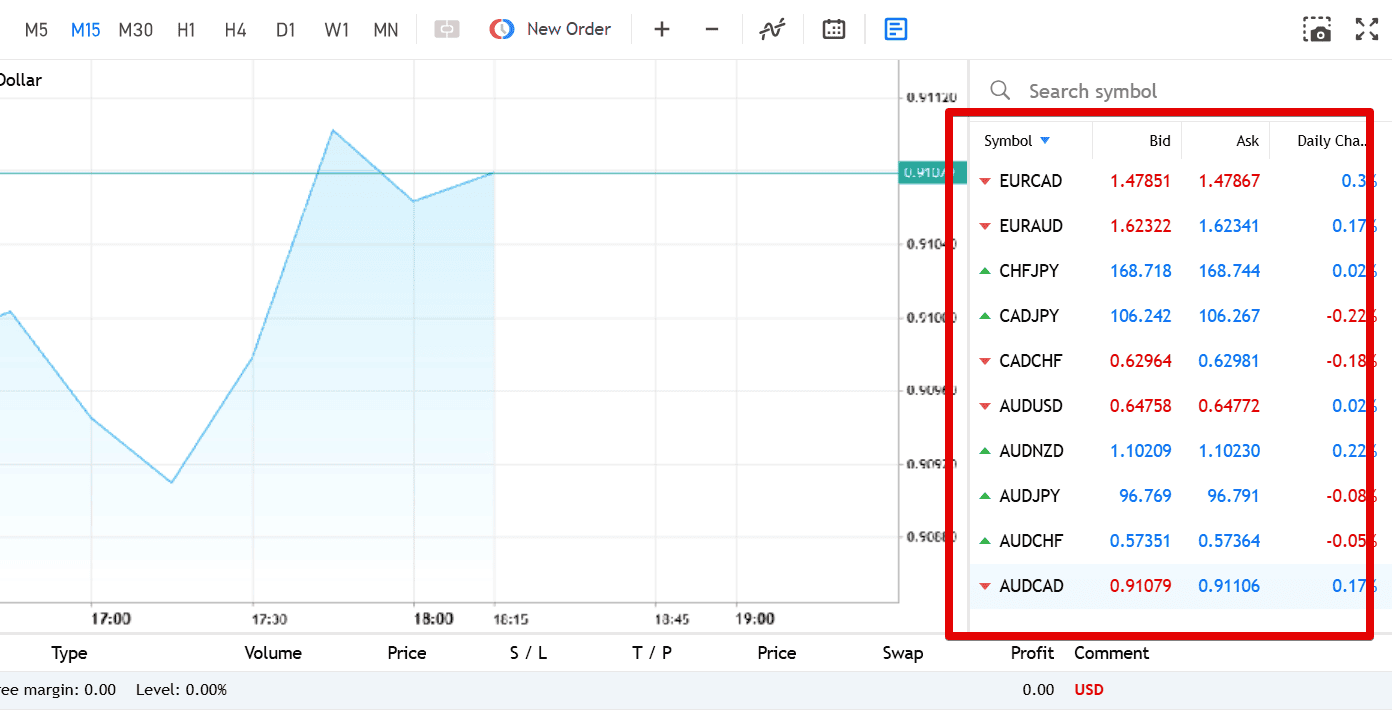Click the horizontal price level line on chart

coord(450,172)
